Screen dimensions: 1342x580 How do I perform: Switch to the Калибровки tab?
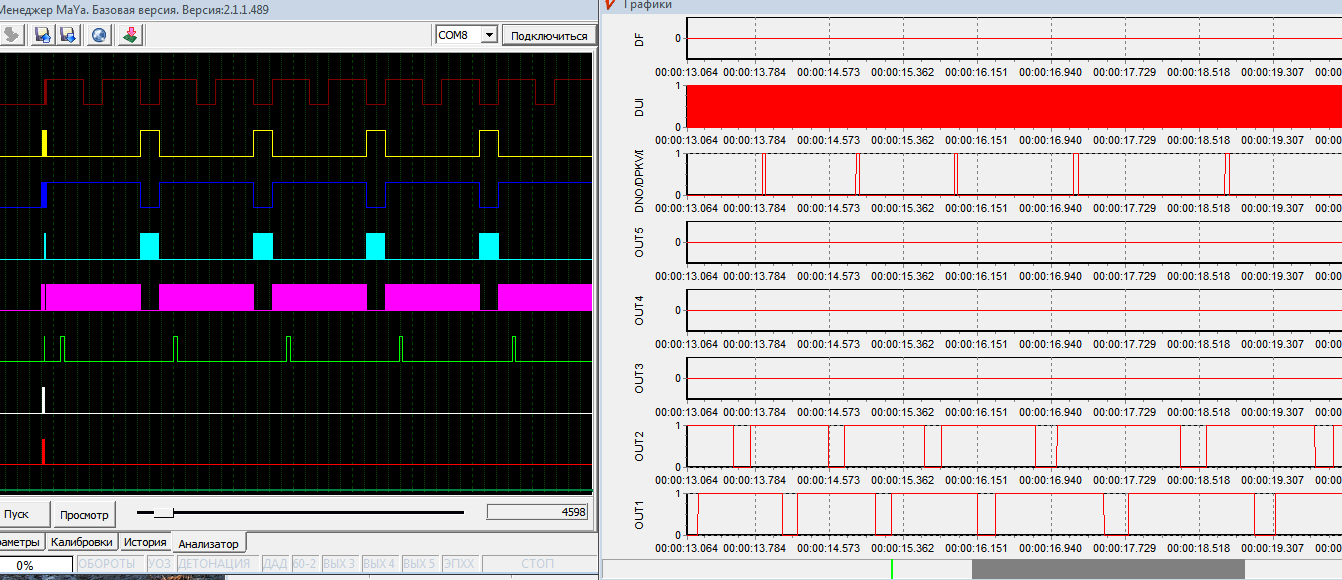click(x=82, y=542)
